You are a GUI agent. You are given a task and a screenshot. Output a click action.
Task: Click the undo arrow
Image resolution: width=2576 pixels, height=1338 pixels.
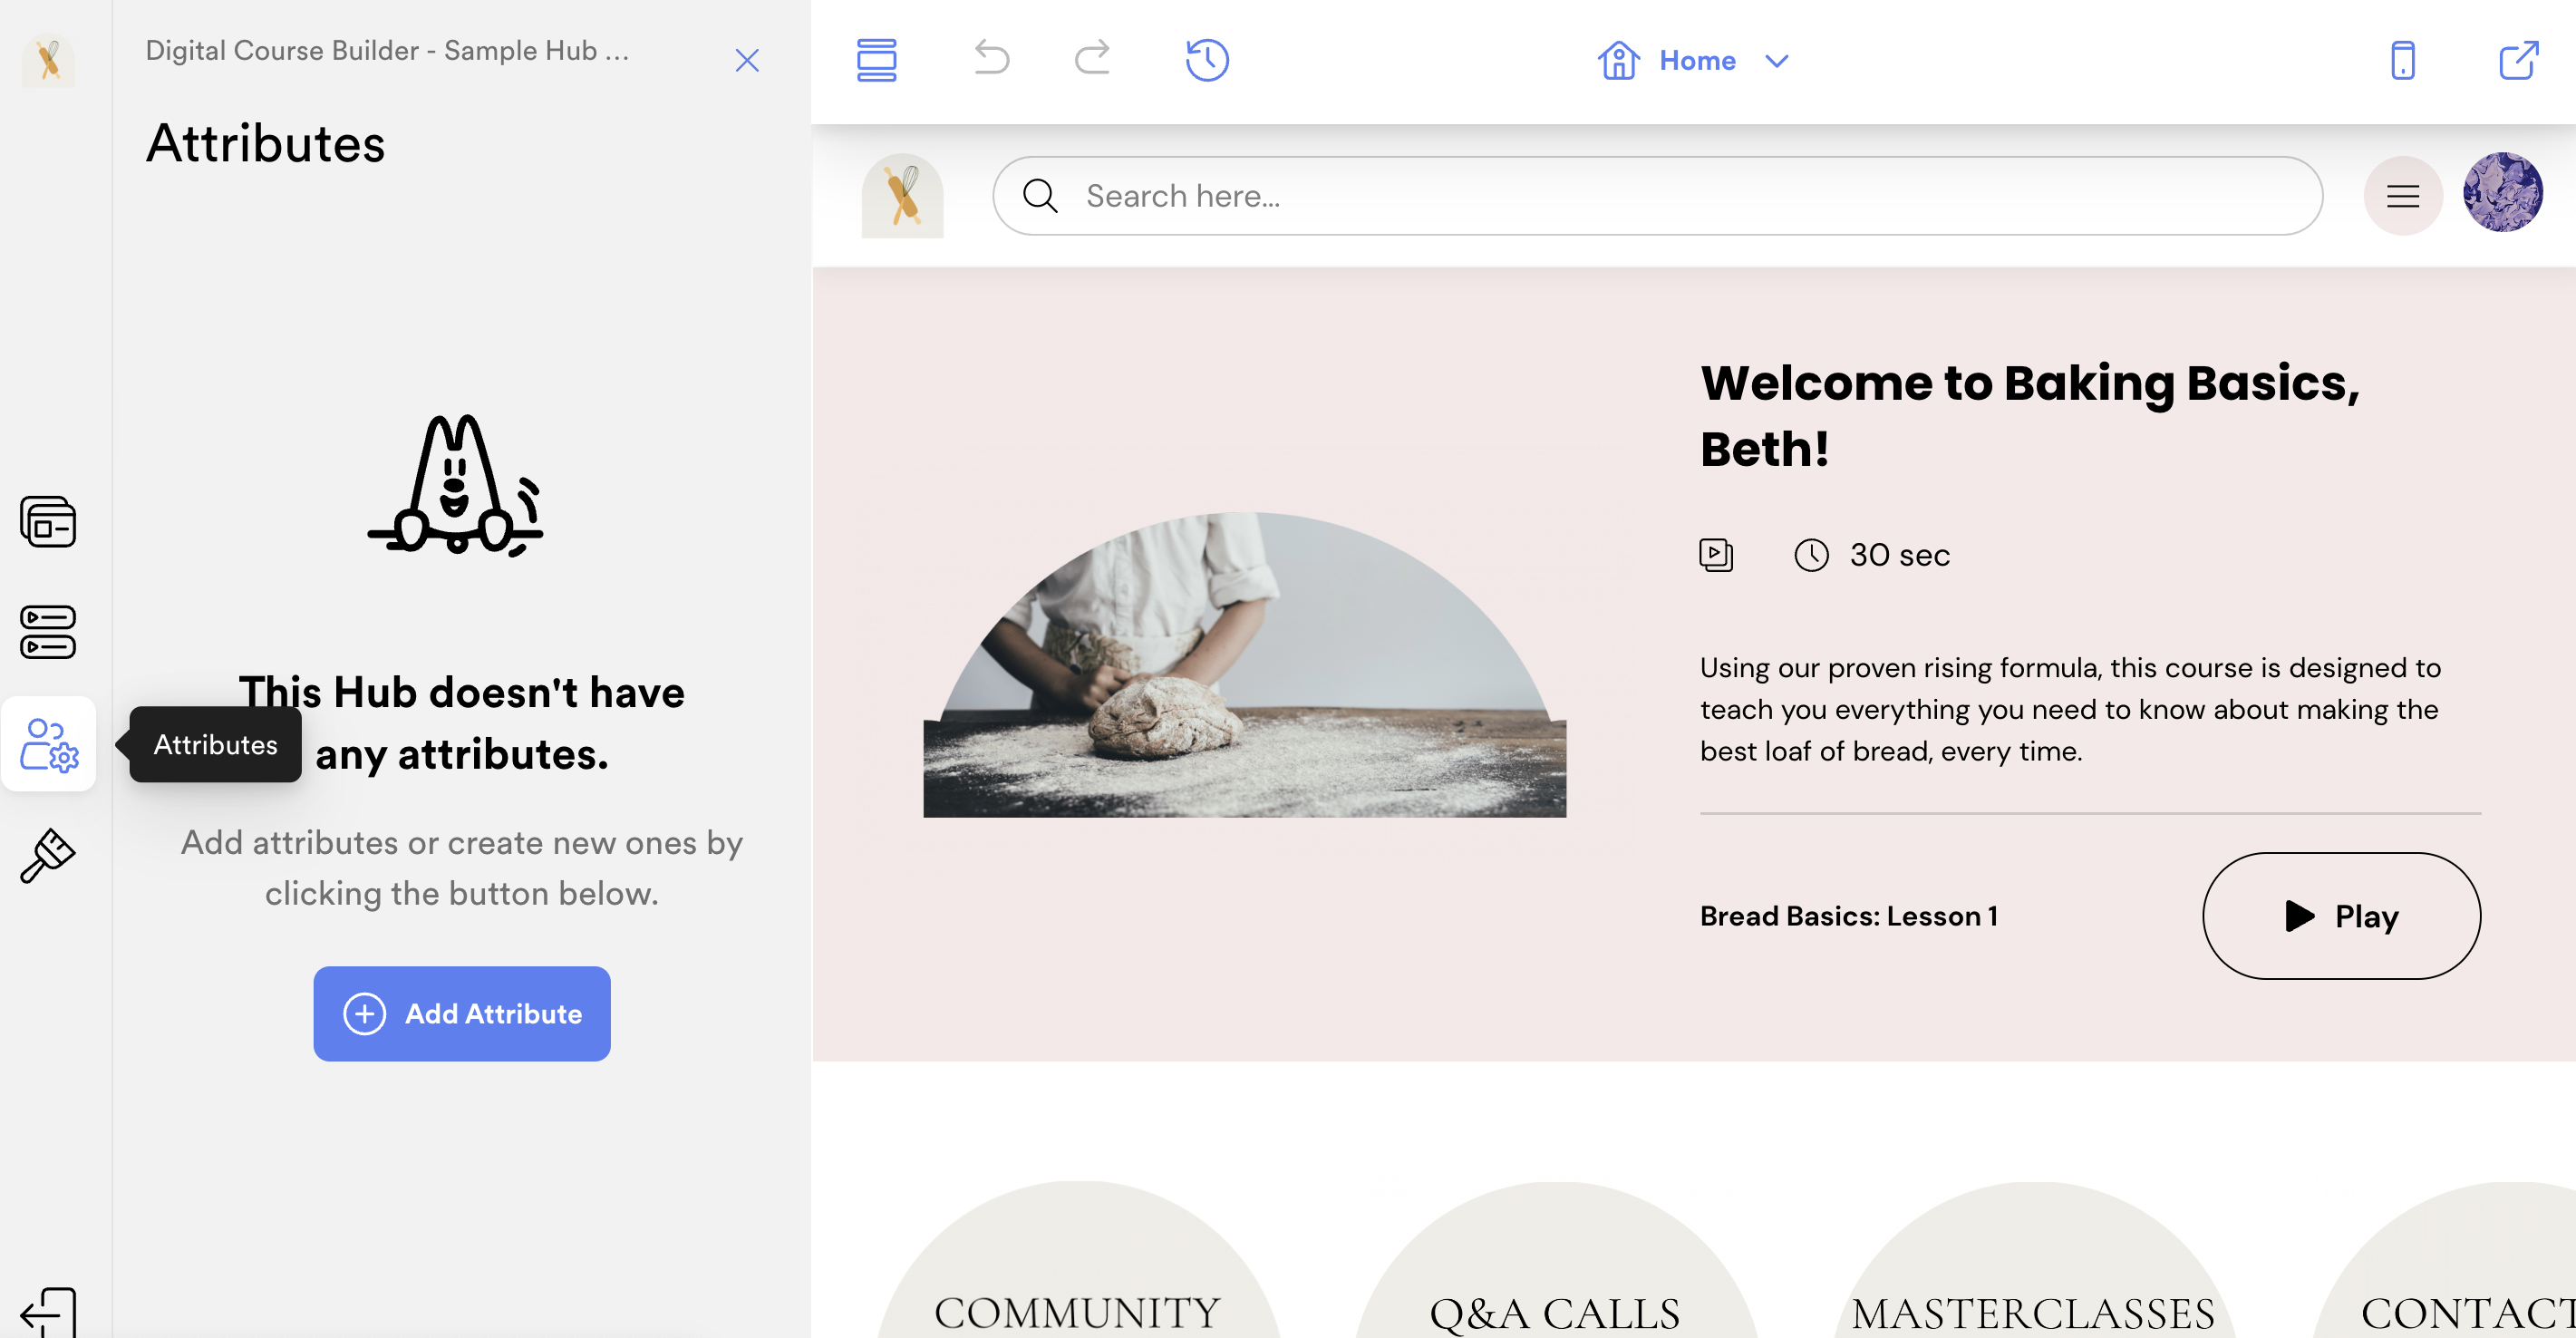[991, 58]
